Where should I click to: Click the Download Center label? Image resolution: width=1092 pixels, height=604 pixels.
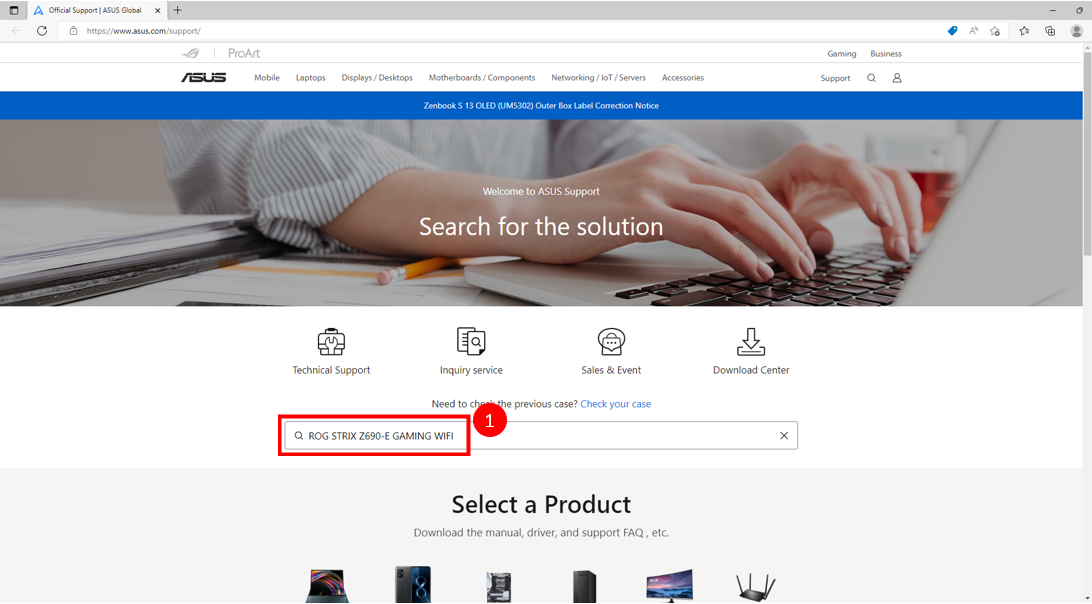[751, 370]
